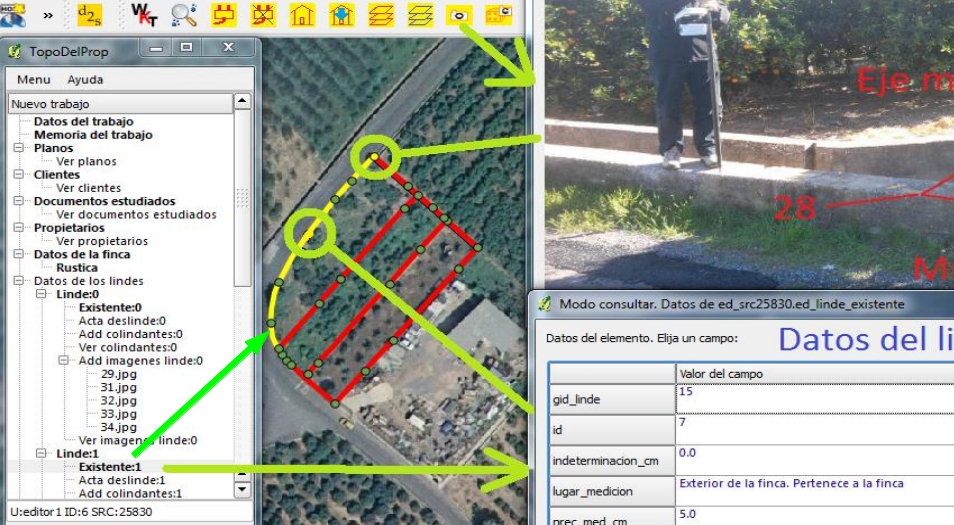Viewport: 954px width, 525px height.
Task: Select Ver clientes in the tree
Action: (88, 187)
